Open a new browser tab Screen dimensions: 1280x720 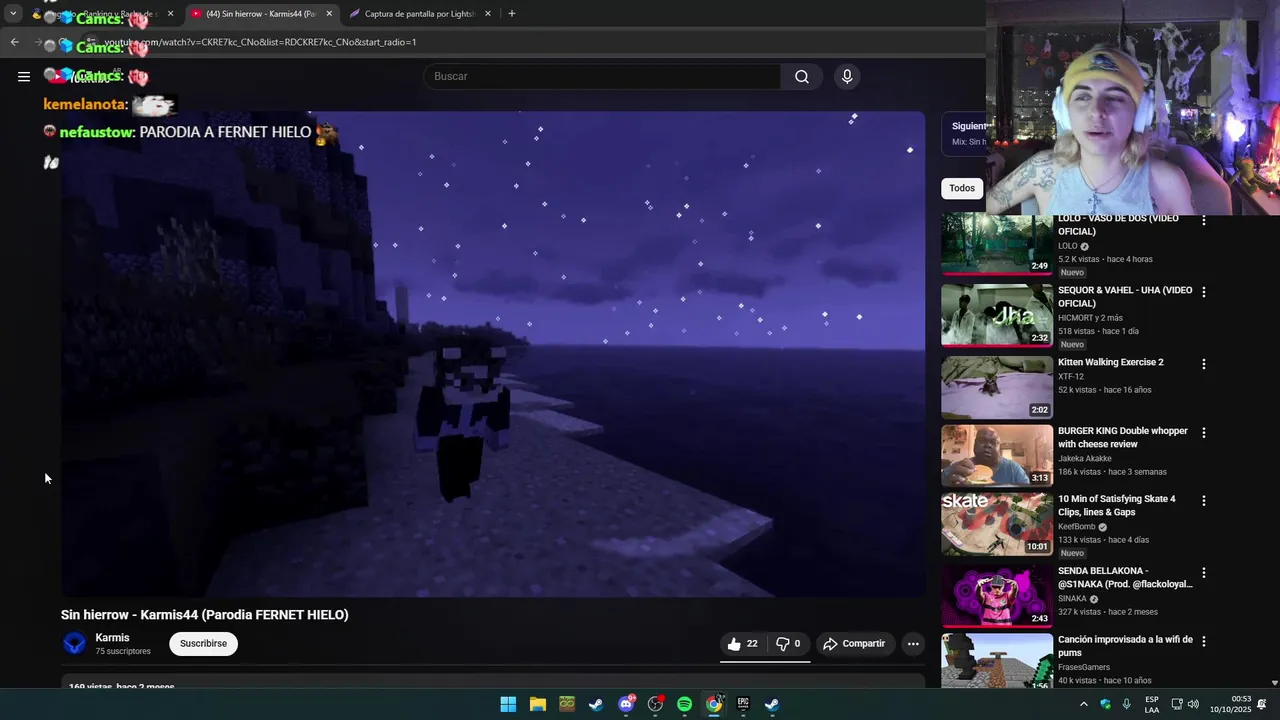512,14
